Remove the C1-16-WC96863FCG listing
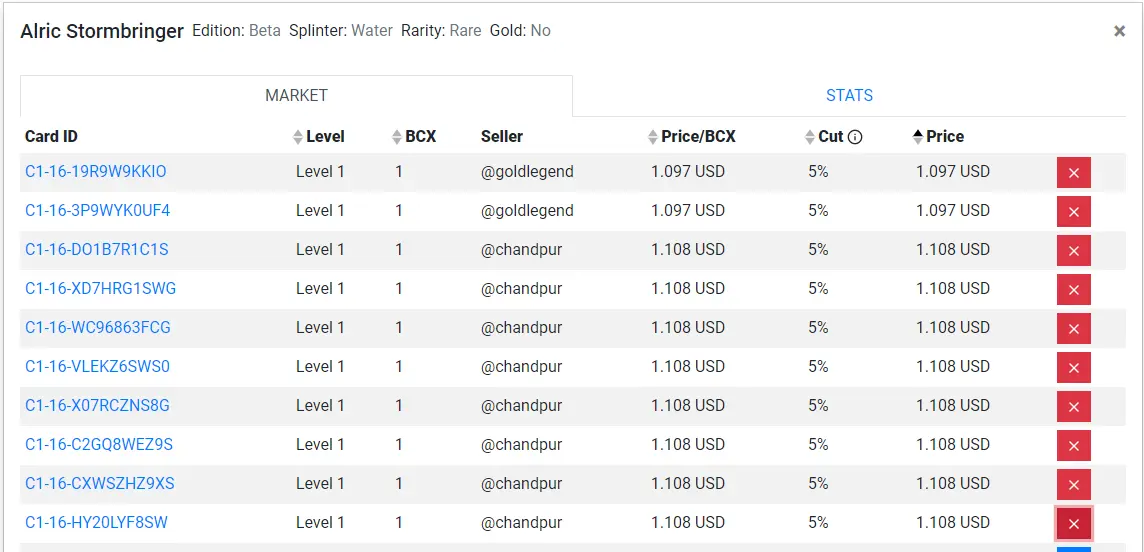 click(1073, 329)
